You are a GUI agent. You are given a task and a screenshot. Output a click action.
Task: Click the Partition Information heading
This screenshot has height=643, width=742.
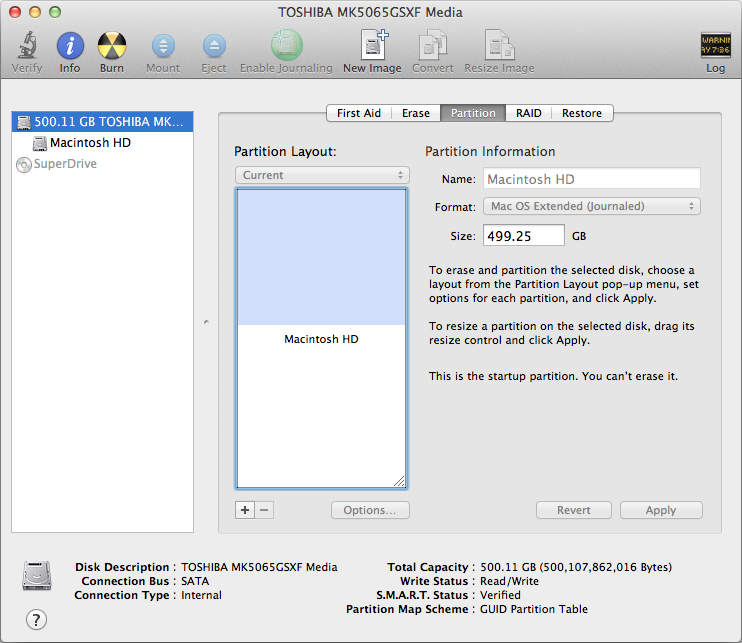coord(490,151)
